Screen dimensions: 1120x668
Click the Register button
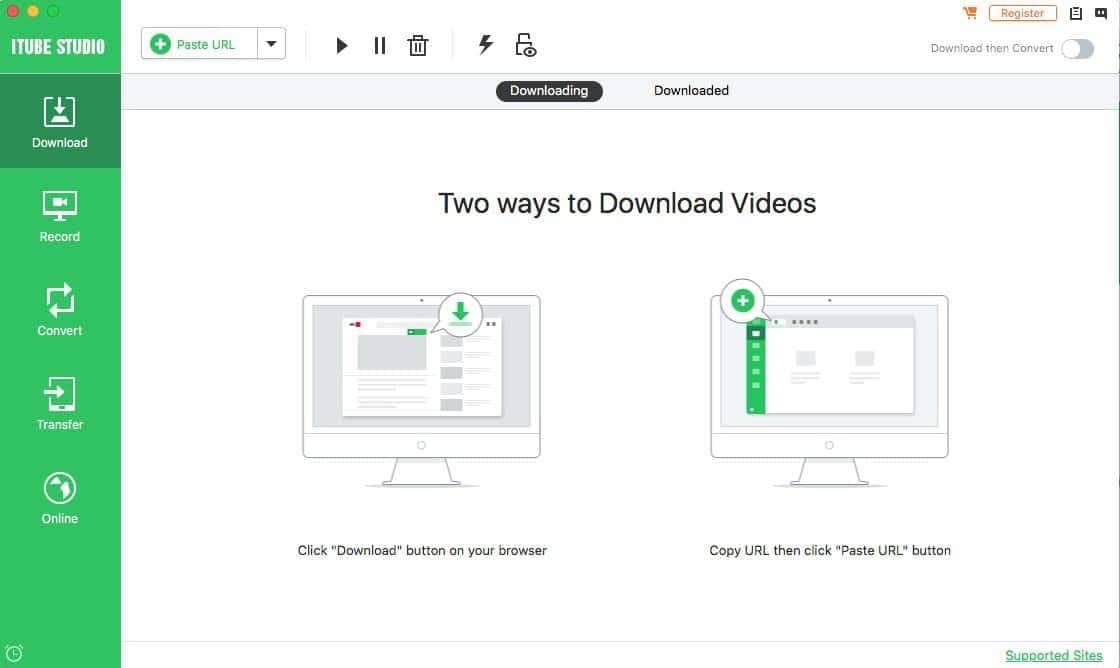pos(1022,13)
